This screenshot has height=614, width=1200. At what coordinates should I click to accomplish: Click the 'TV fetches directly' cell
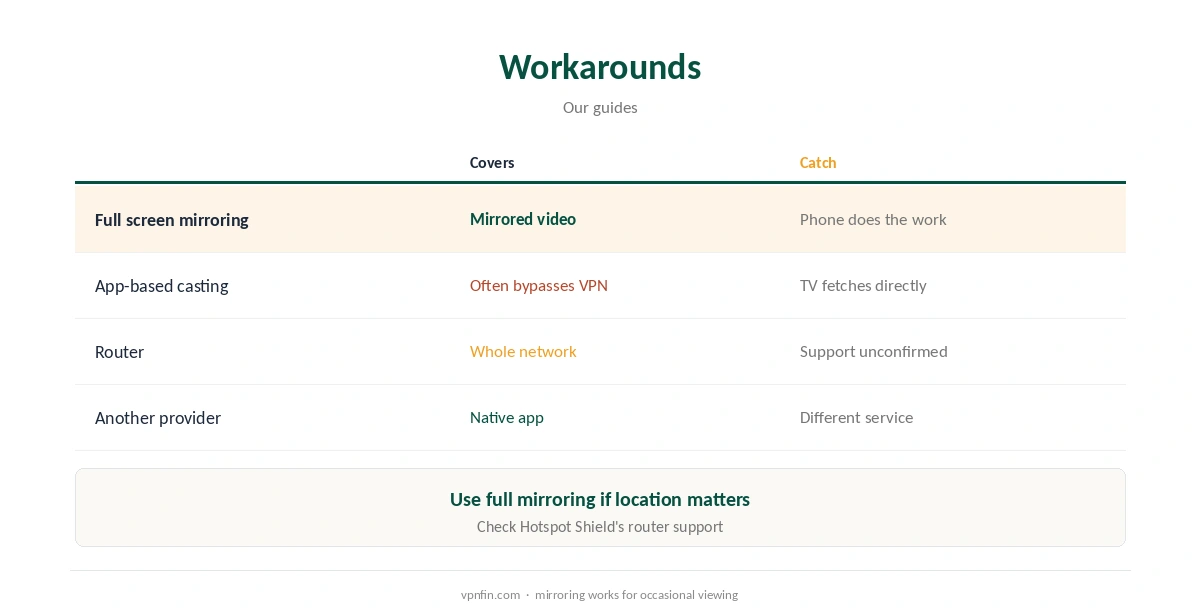(x=863, y=286)
